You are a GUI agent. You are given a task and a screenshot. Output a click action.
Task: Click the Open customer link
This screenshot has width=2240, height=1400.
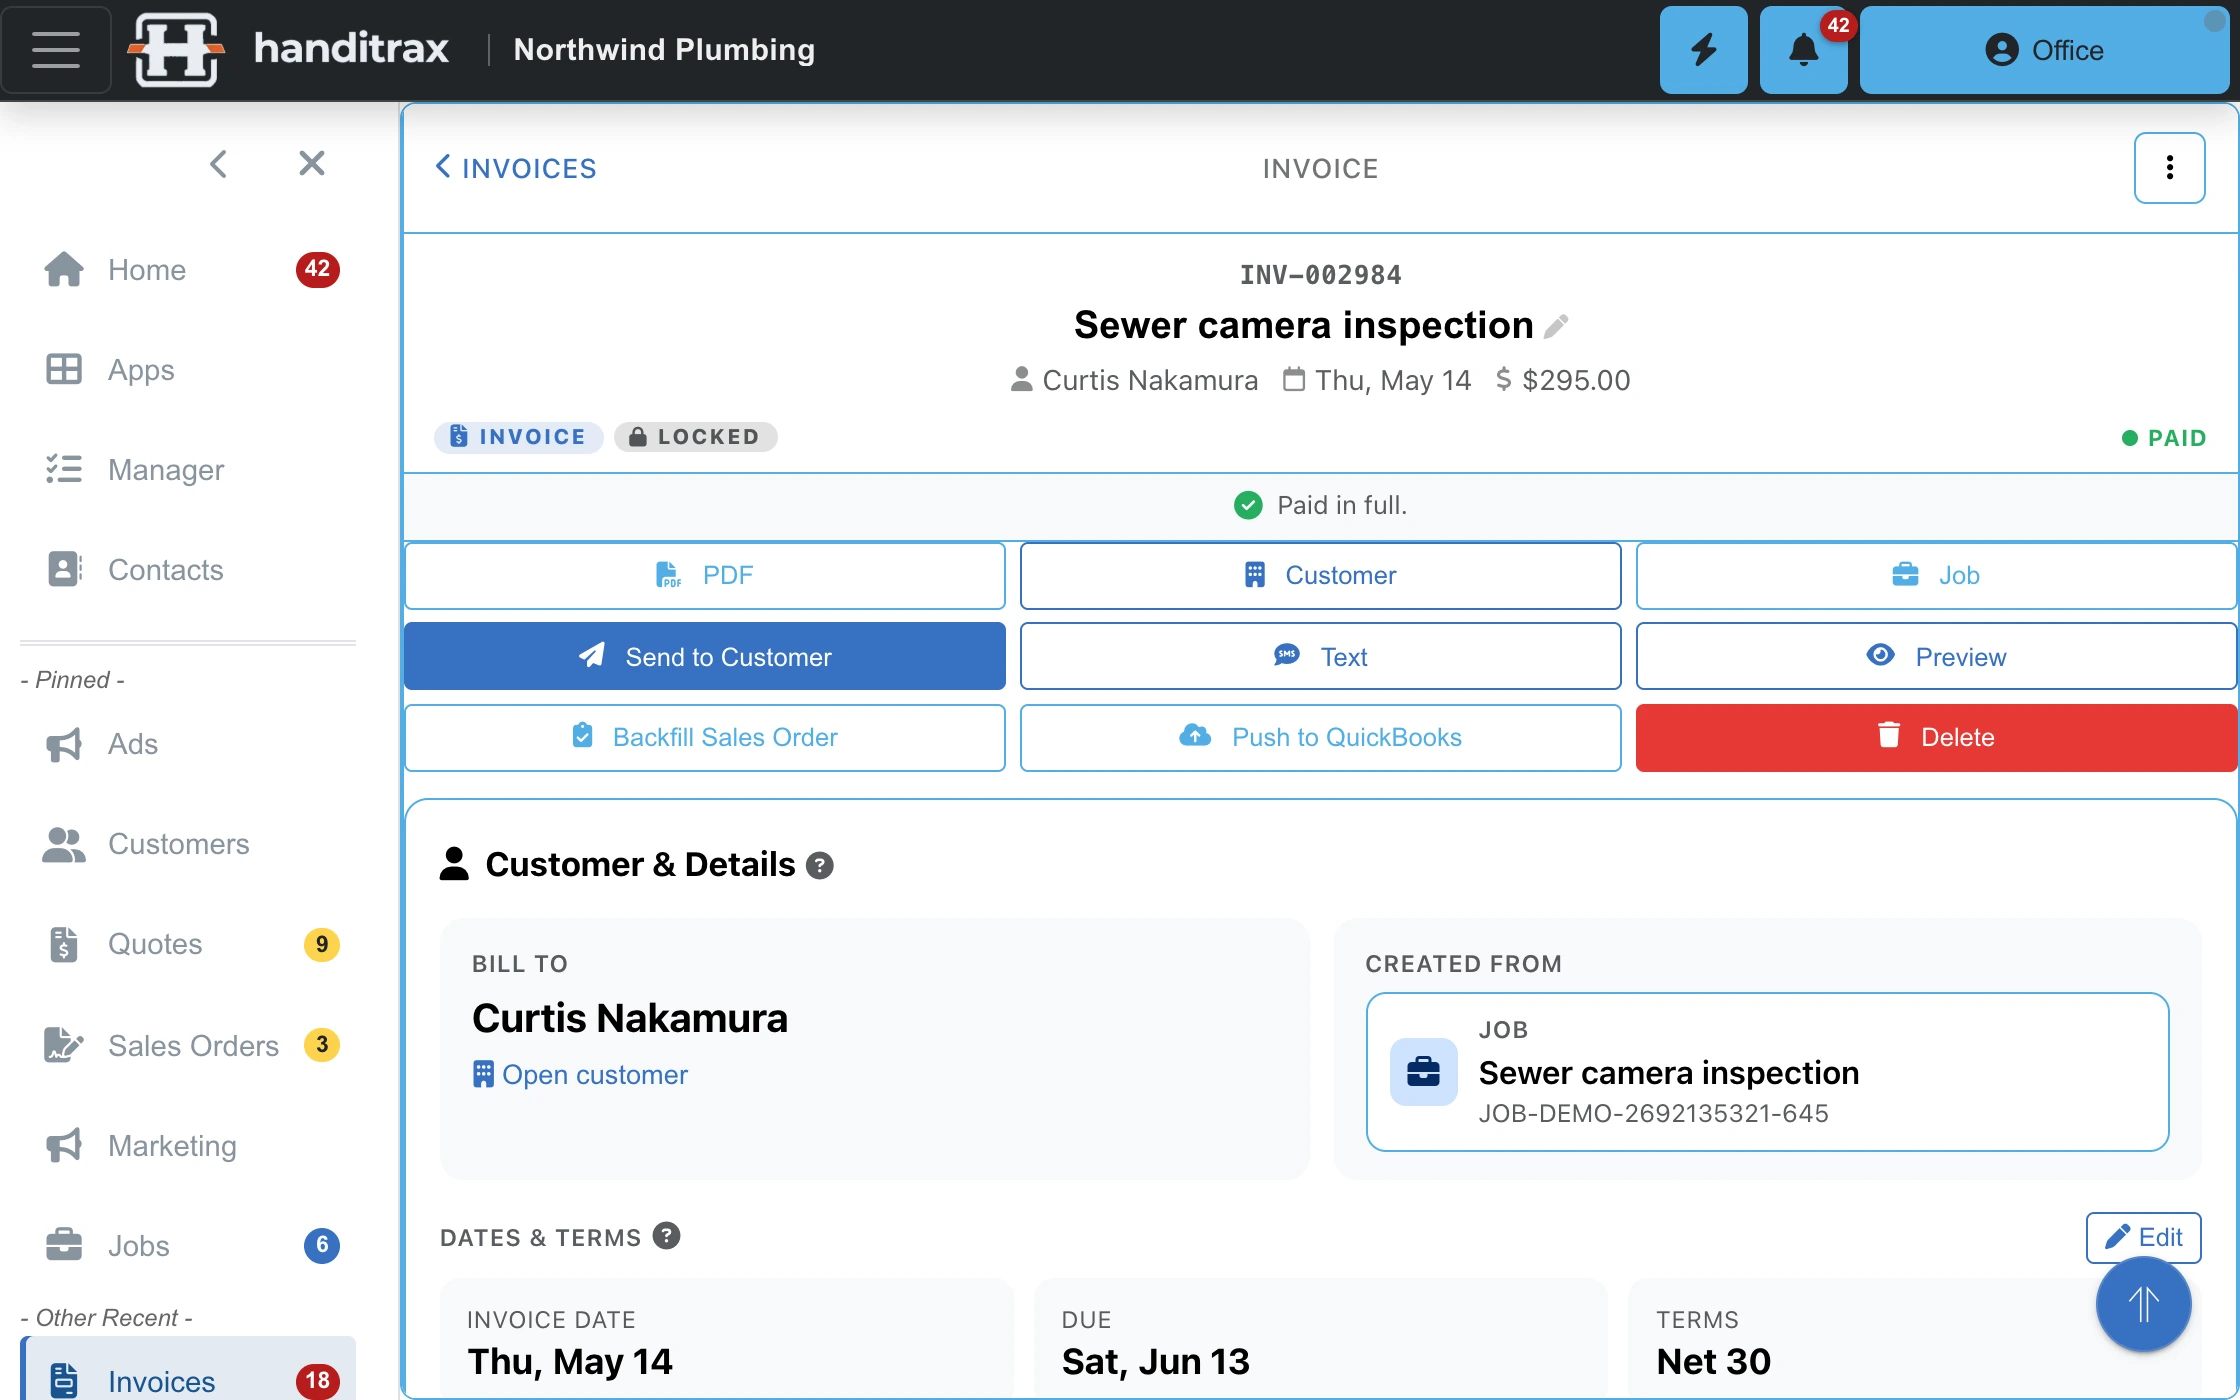pos(580,1074)
